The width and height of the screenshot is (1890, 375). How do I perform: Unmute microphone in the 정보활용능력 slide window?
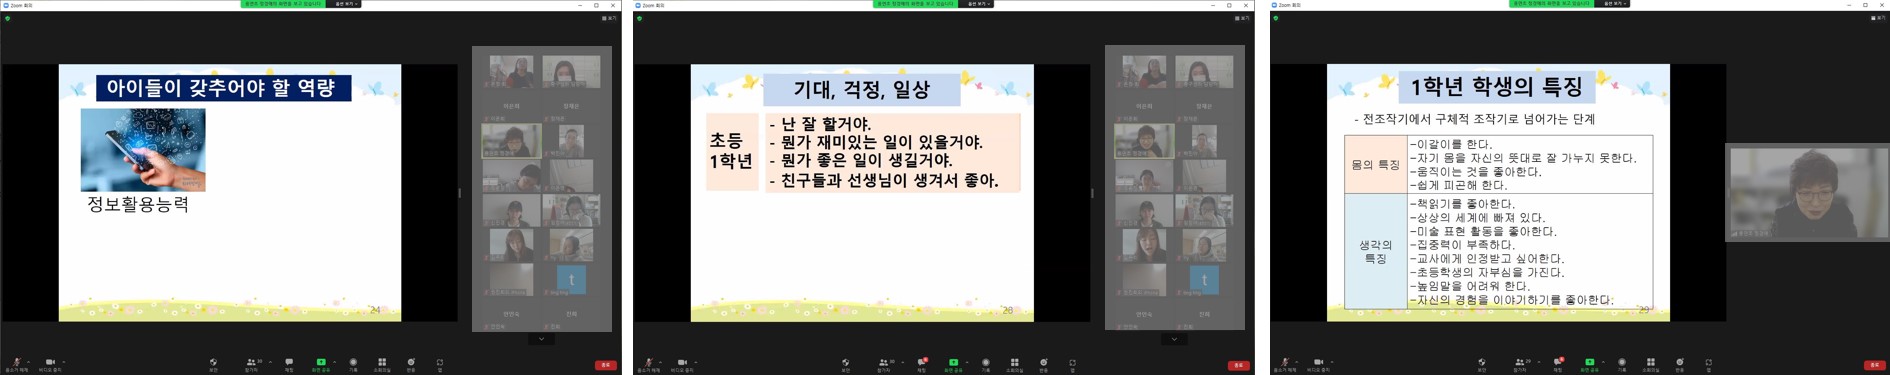(16, 364)
